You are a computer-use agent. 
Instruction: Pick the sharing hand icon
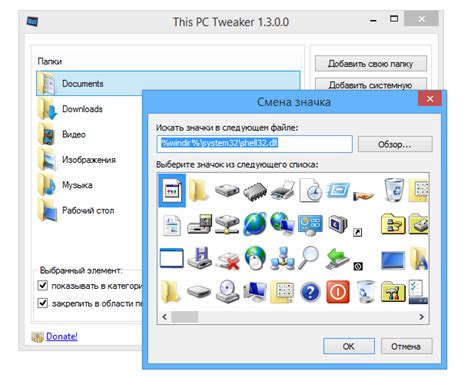364,195
